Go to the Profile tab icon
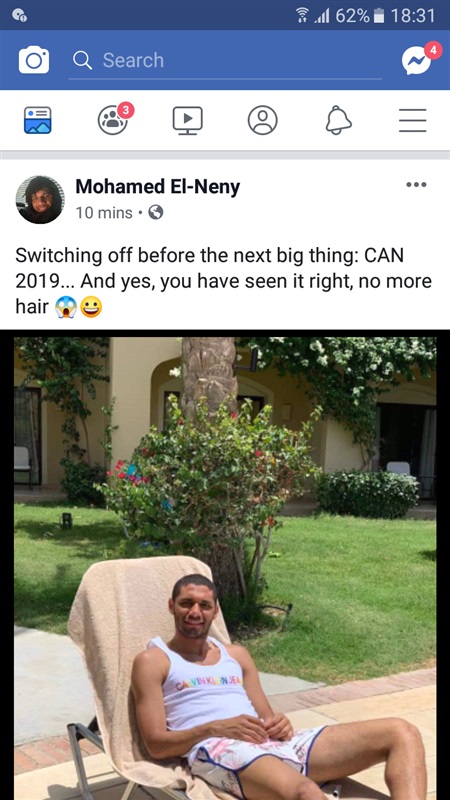 coord(262,120)
